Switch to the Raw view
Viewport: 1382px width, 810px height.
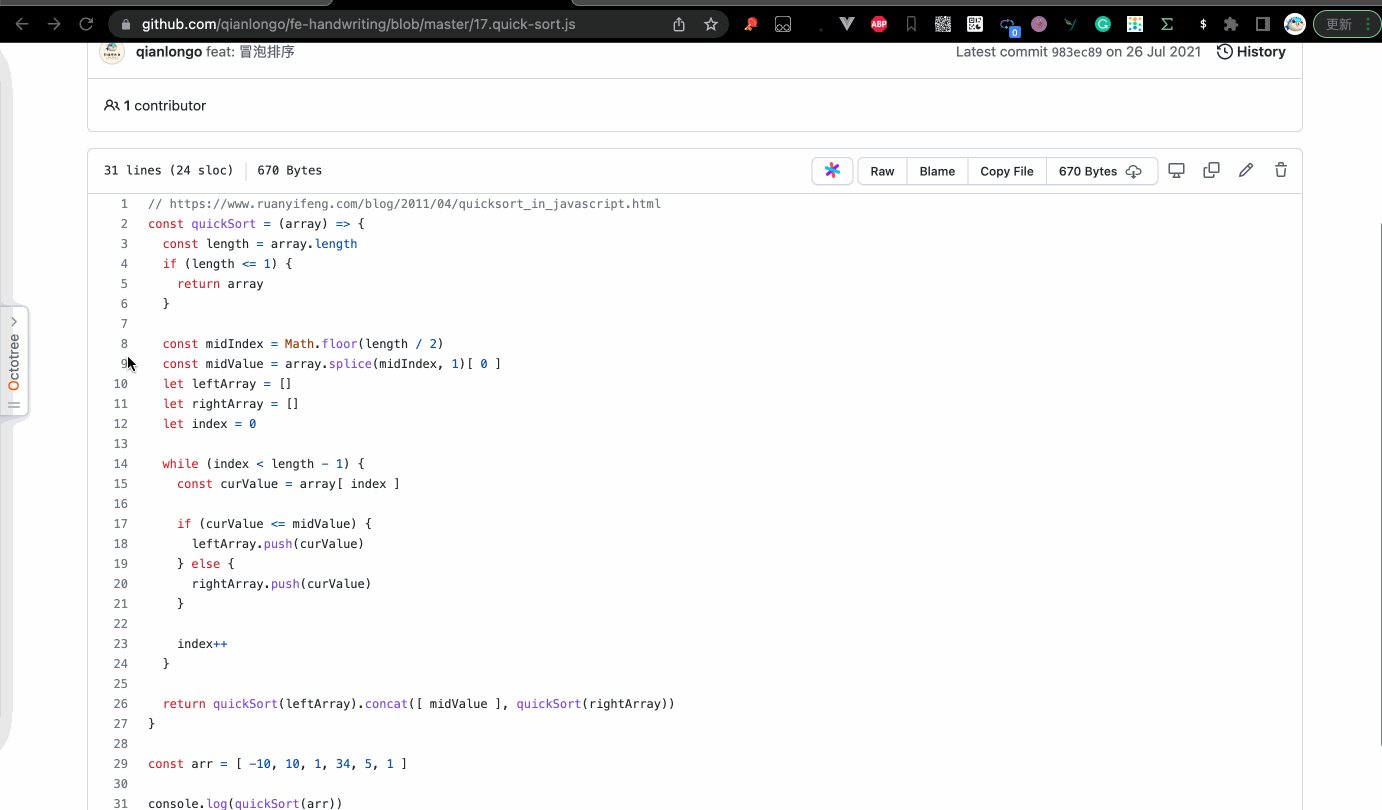[x=881, y=171]
